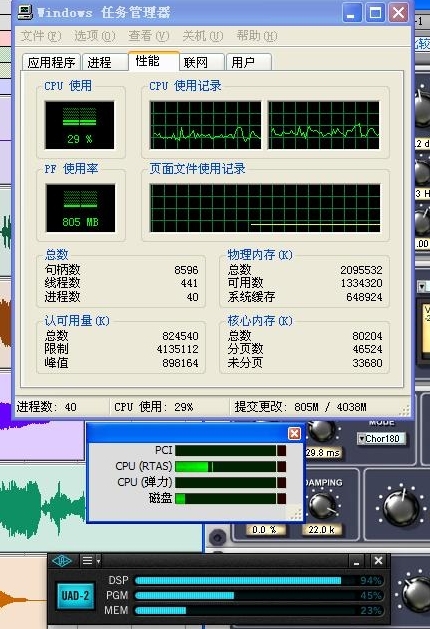
Task: Open the 关机(U) menu
Action: pos(203,36)
